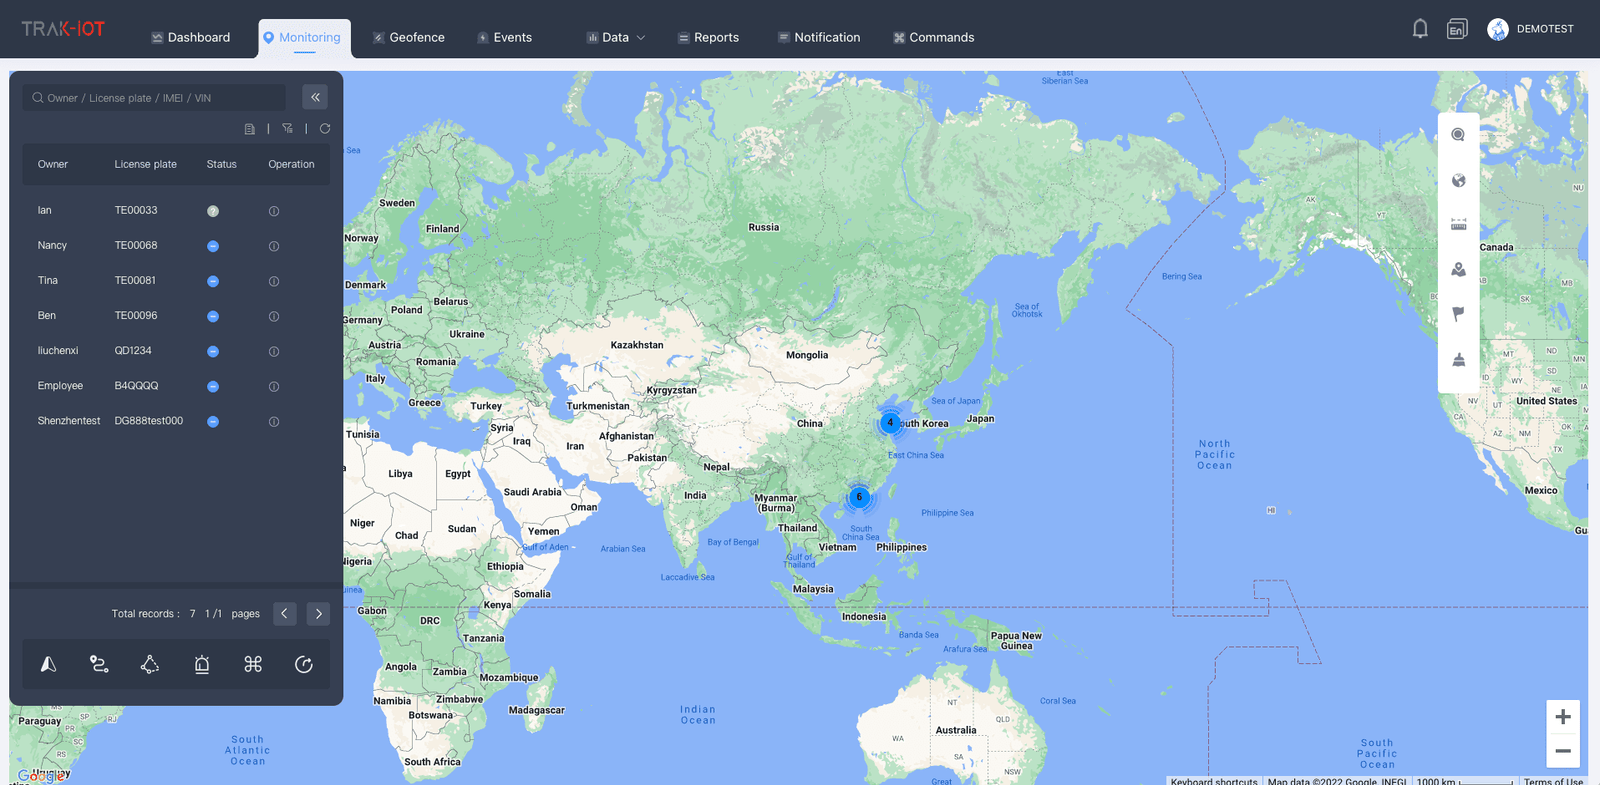
Task: Click the License plate column header
Action: (145, 165)
